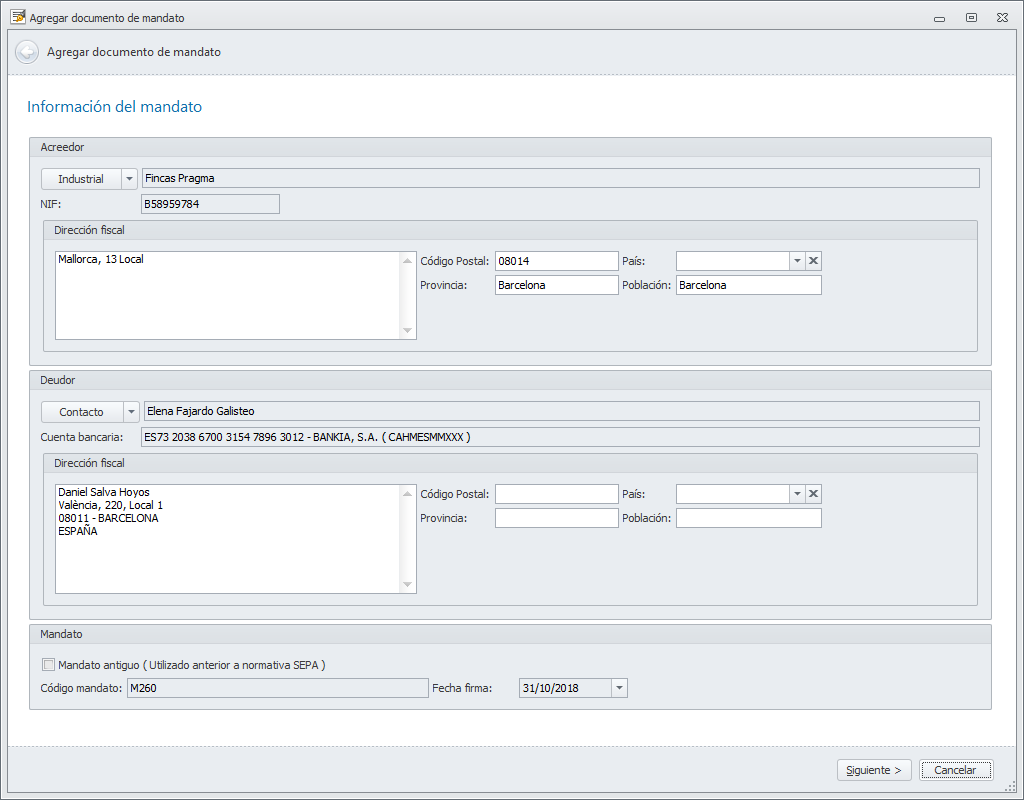Minimize the mandate dialog window
Image resolution: width=1024 pixels, height=800 pixels.
939,17
